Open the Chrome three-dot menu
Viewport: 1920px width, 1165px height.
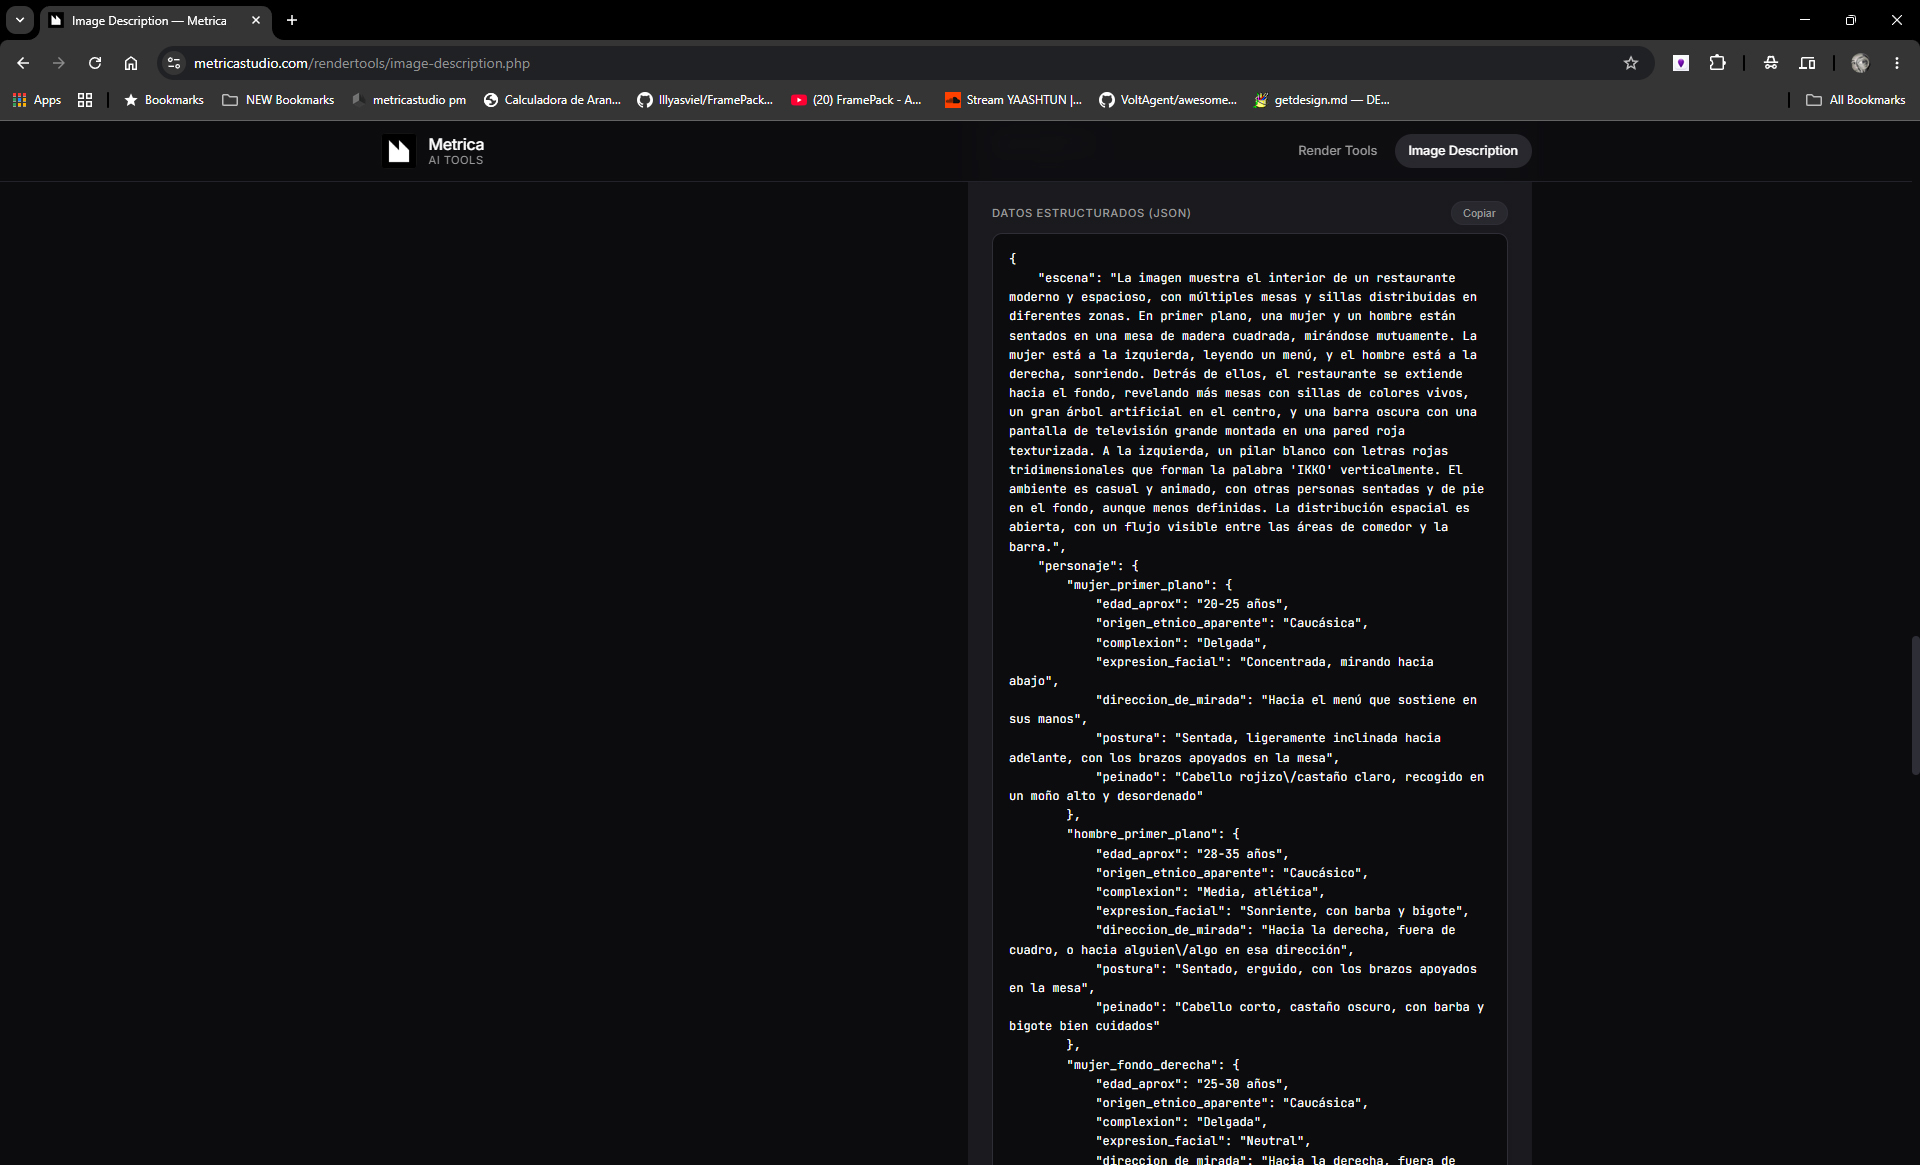tap(1897, 63)
